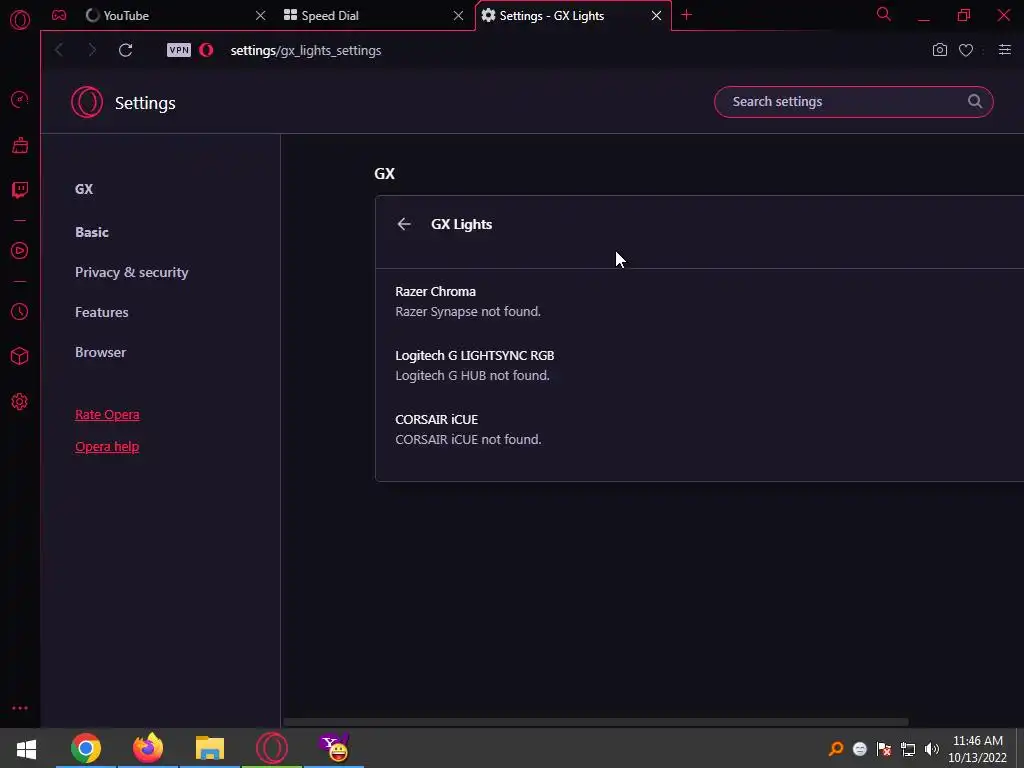This screenshot has height=768, width=1024.
Task: Click the Opera help link
Action: click(107, 447)
